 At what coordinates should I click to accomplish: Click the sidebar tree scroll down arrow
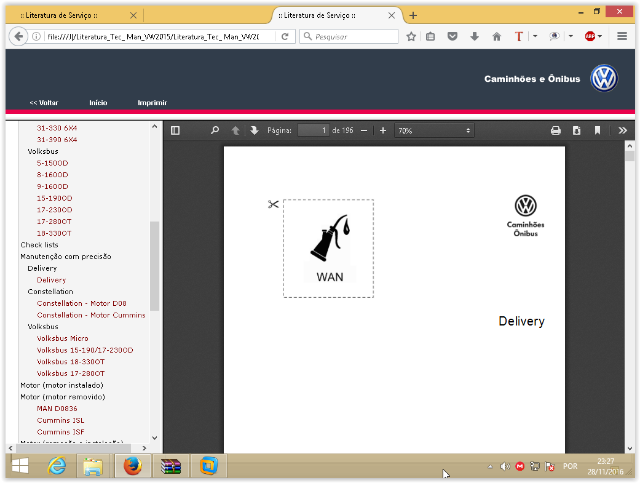pos(154,438)
